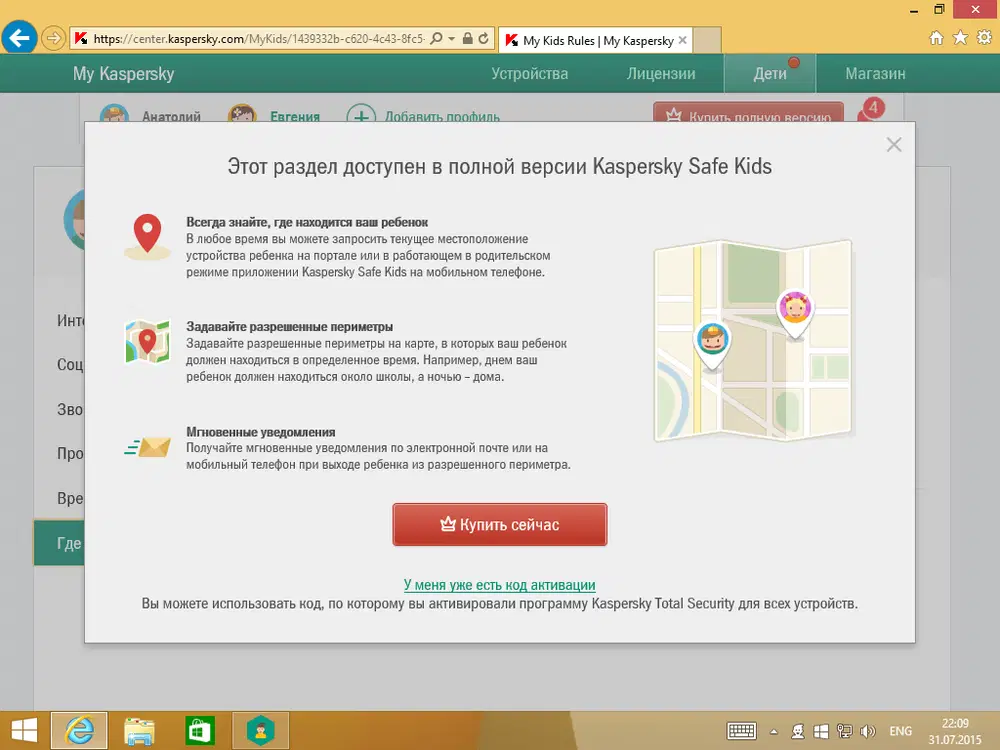Click the flying envelope notifications icon
The width and height of the screenshot is (1000, 750).
[x=147, y=447]
